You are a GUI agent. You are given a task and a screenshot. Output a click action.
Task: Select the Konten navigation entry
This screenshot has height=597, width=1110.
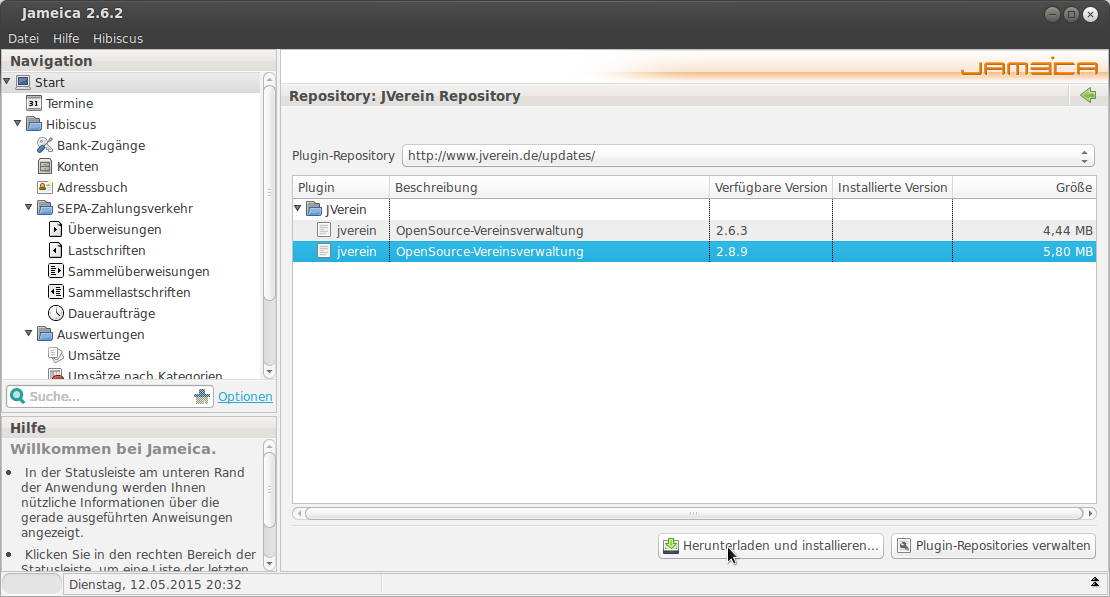pyautogui.click(x=78, y=166)
